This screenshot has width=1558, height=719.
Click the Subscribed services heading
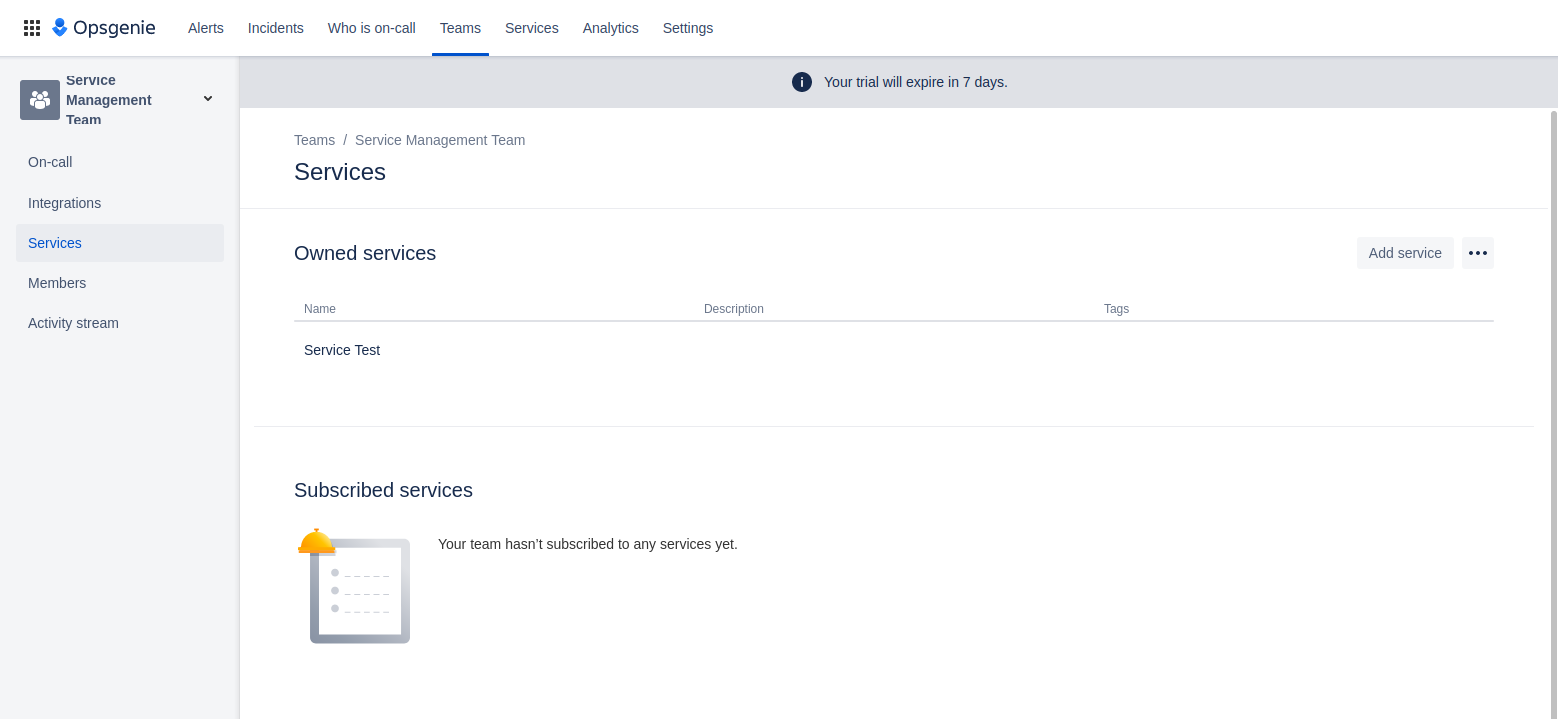[383, 490]
